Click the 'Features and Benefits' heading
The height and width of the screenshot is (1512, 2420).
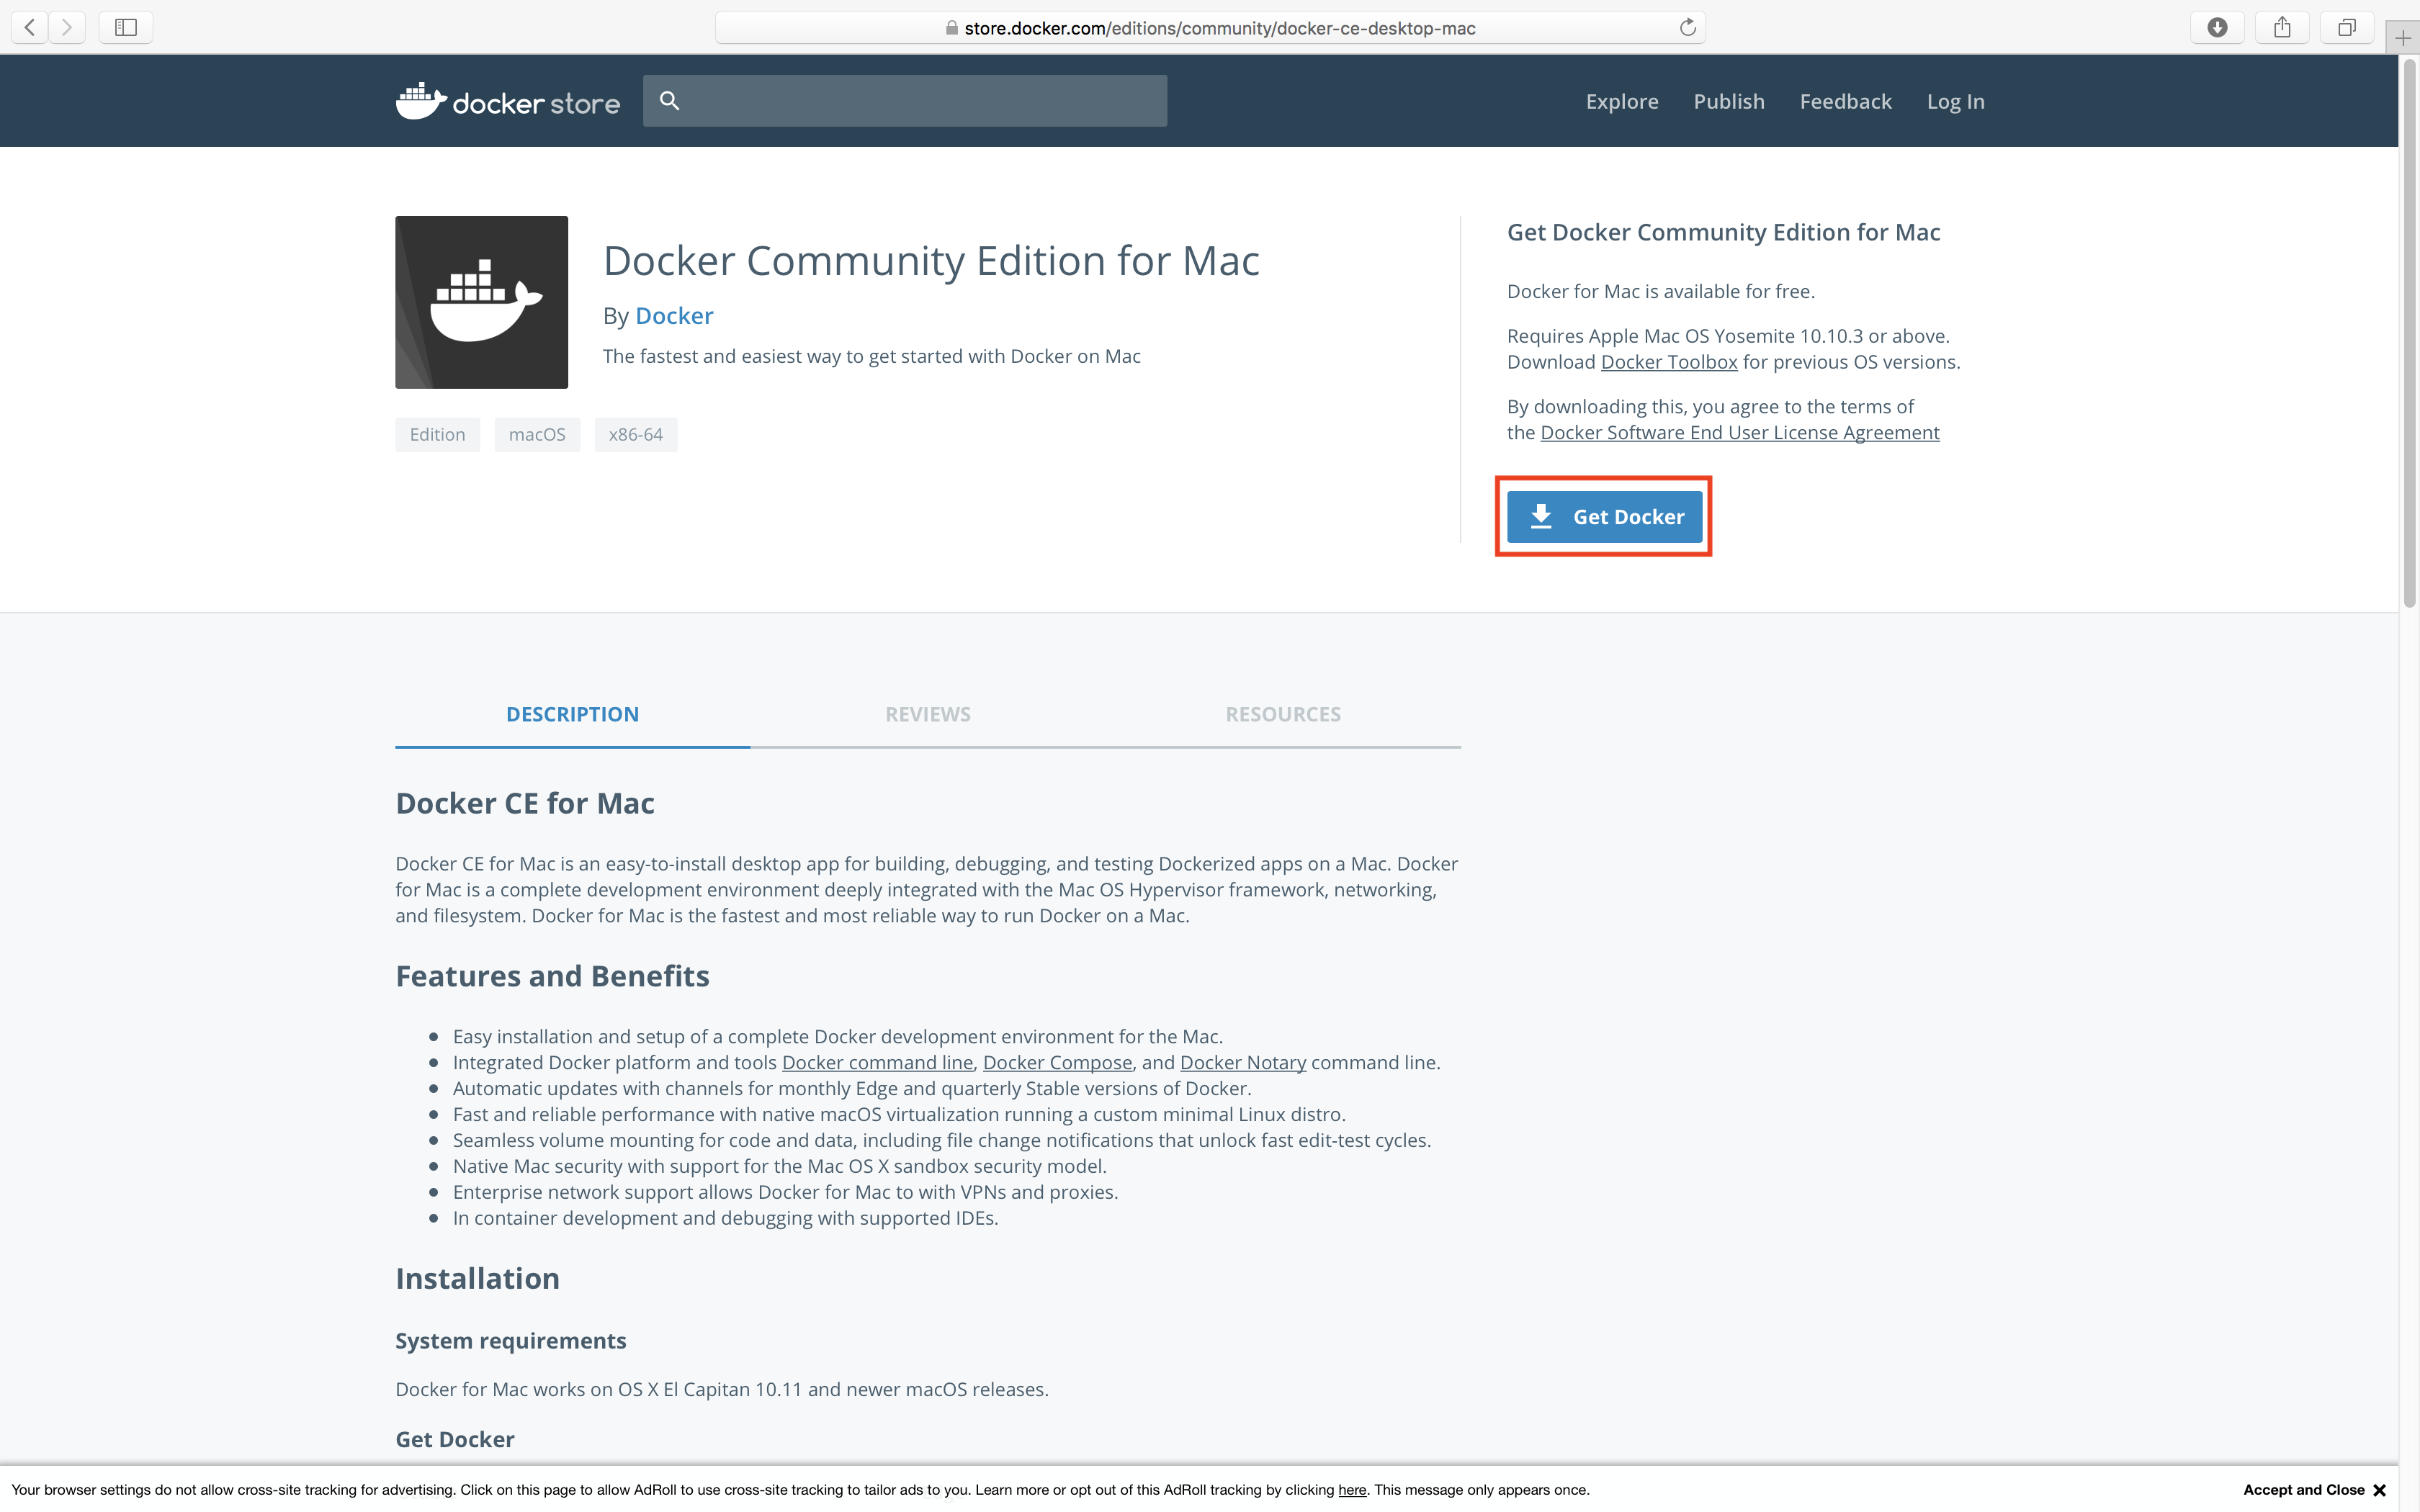(552, 976)
